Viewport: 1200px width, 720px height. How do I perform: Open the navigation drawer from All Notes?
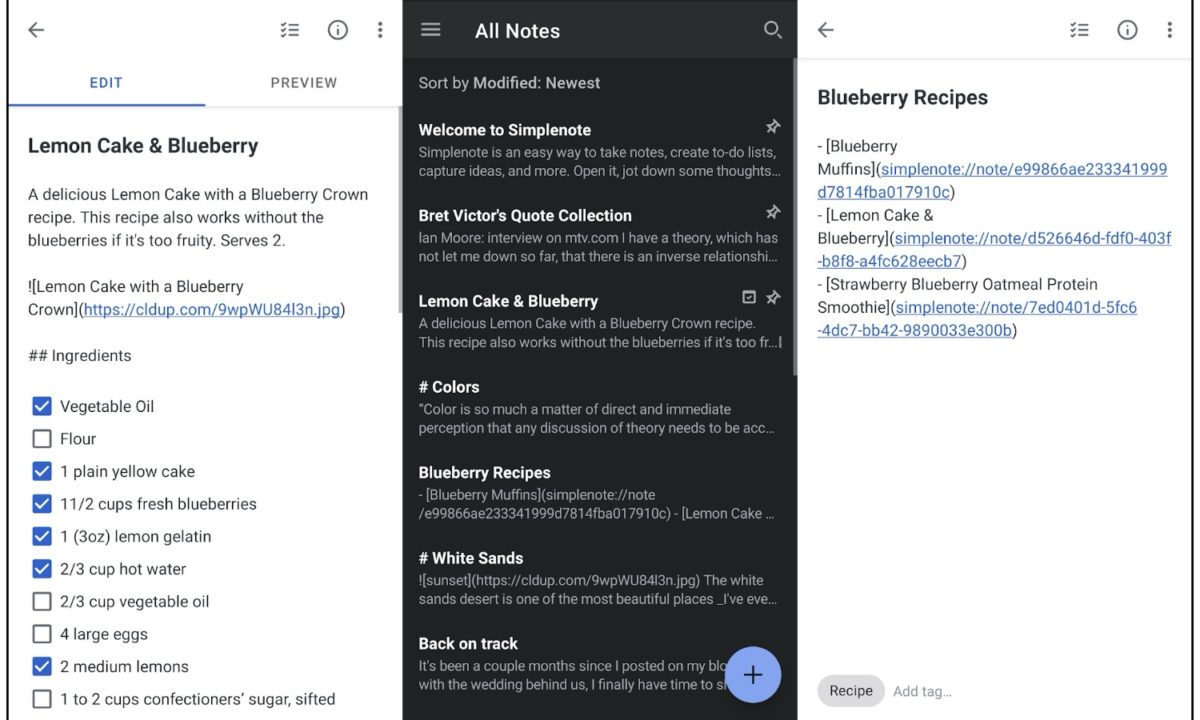point(431,30)
